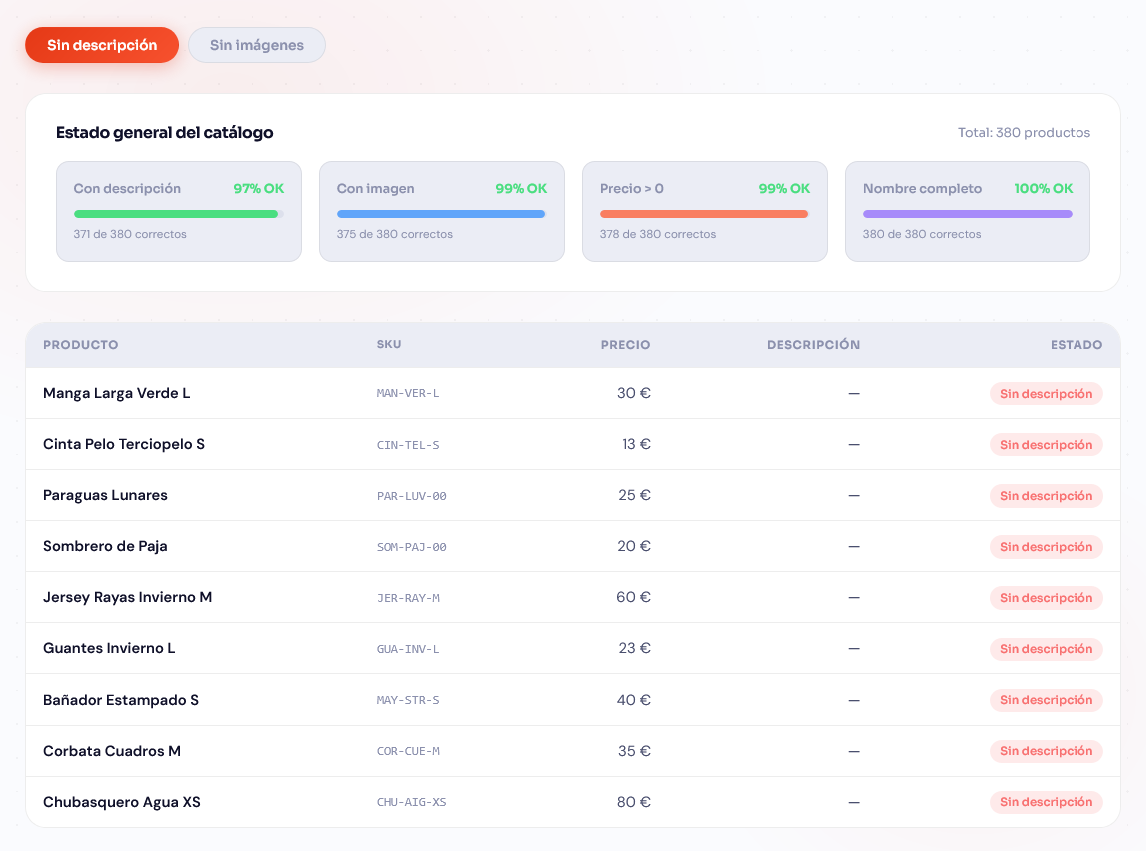1147x851 pixels.
Task: Open the 'Nombre completo' status card
Action: coord(967,211)
